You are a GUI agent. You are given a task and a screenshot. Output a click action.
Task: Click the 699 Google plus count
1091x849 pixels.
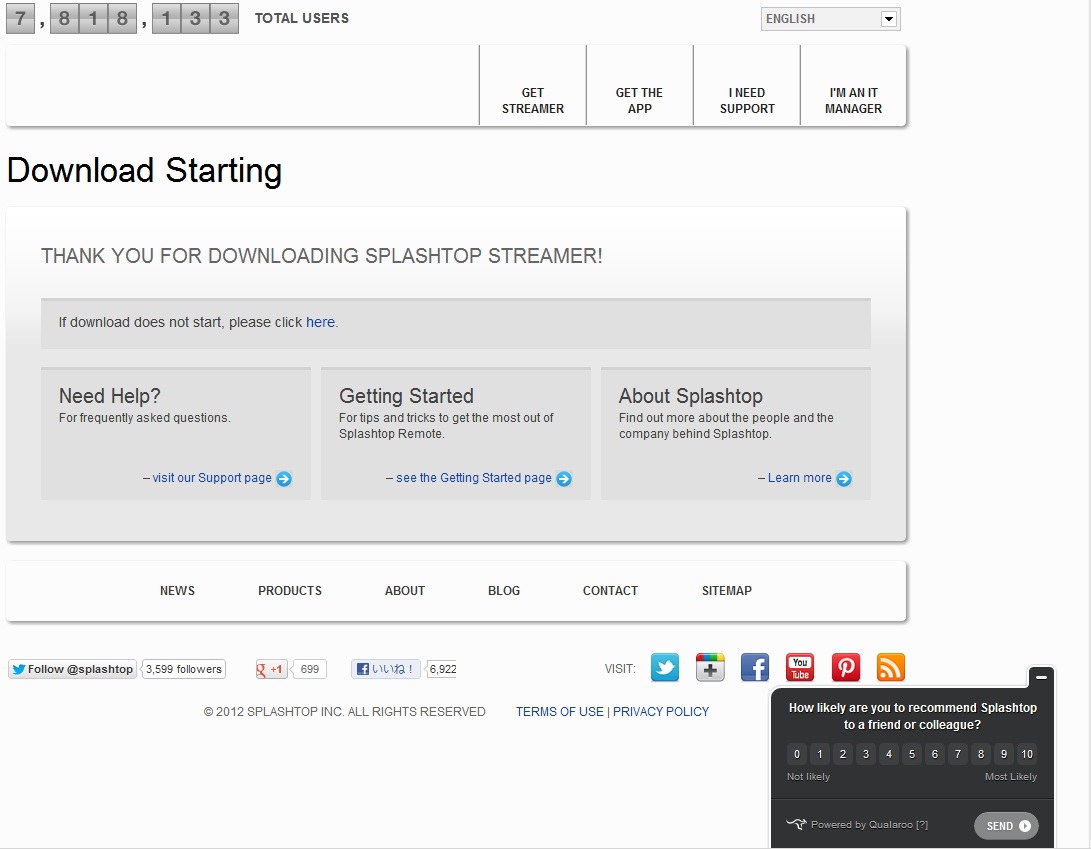(x=310, y=669)
